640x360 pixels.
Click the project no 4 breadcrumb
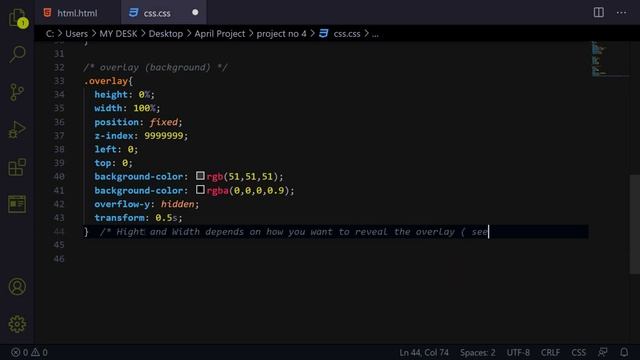281,34
